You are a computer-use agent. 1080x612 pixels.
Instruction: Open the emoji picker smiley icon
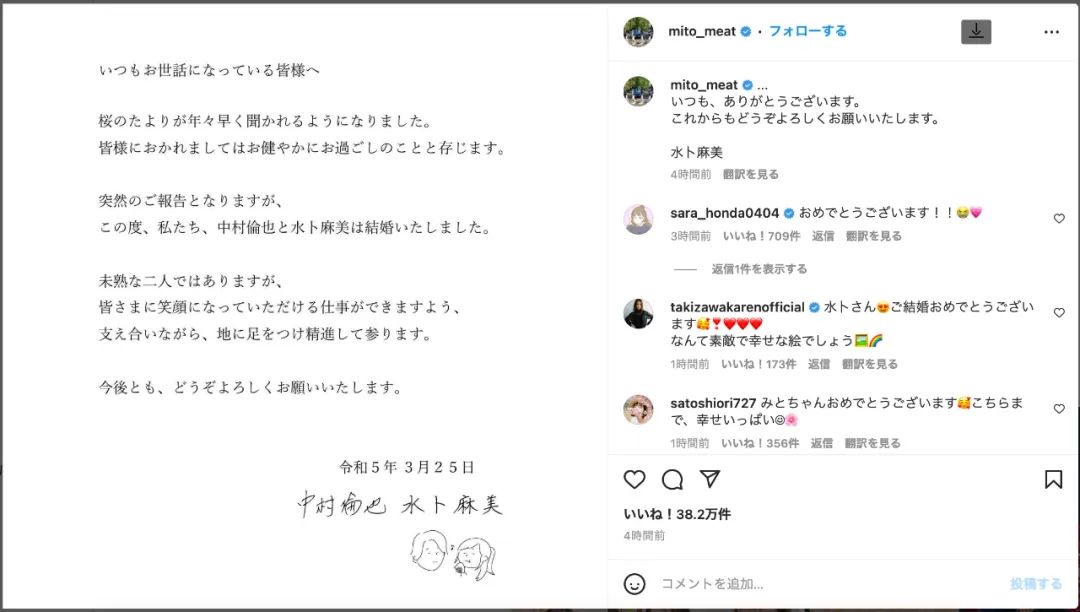coord(634,584)
